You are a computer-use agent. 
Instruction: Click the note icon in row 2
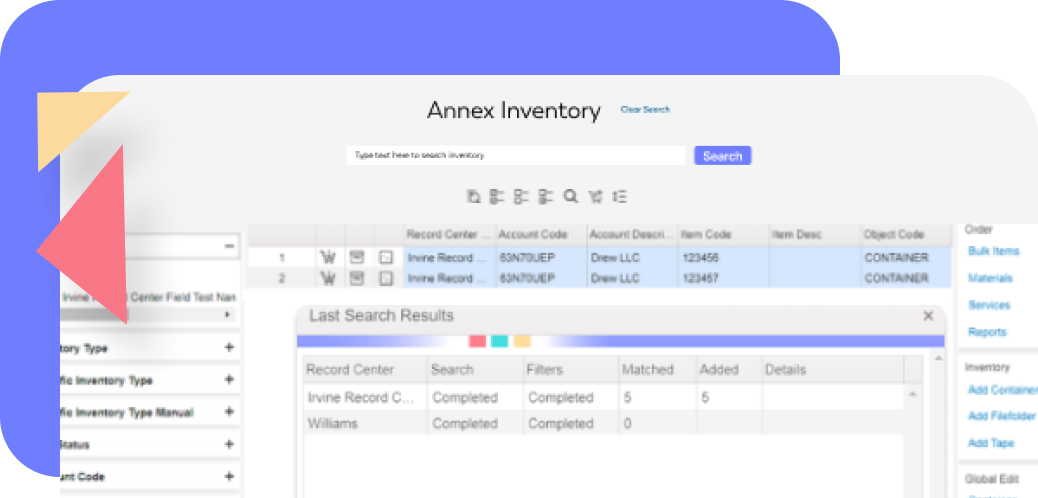click(386, 278)
